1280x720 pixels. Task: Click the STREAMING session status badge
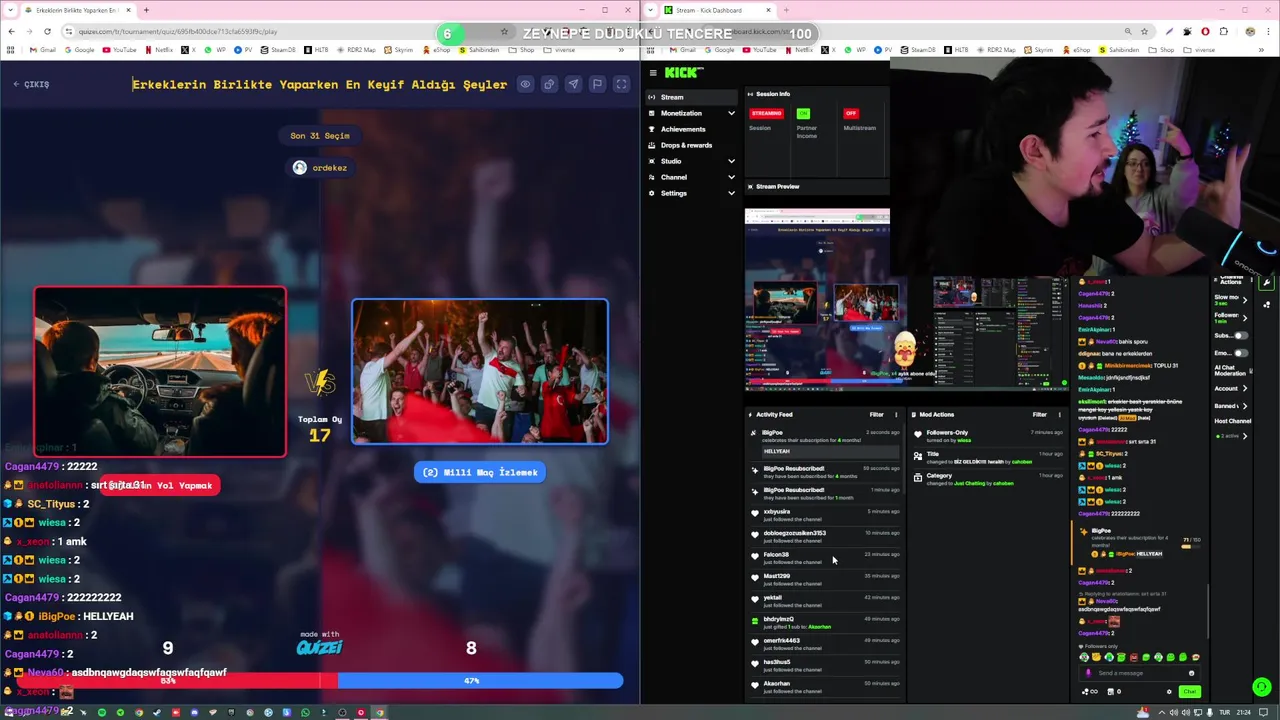pyautogui.click(x=766, y=113)
